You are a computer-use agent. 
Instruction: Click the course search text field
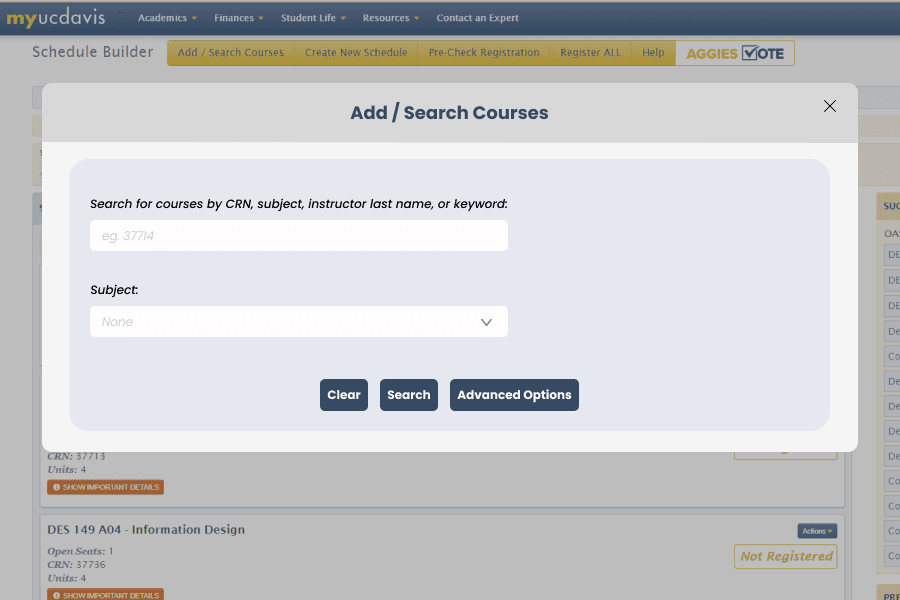[x=298, y=236]
